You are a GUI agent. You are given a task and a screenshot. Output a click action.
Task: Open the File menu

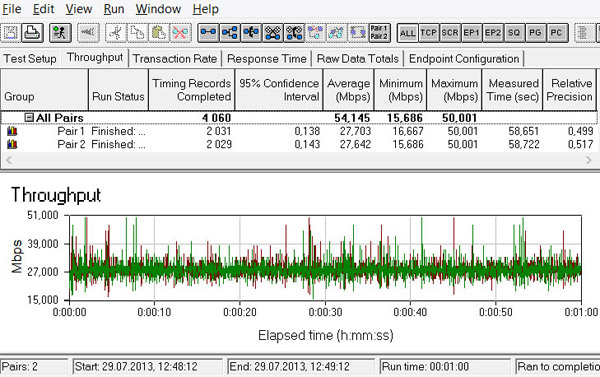point(11,9)
